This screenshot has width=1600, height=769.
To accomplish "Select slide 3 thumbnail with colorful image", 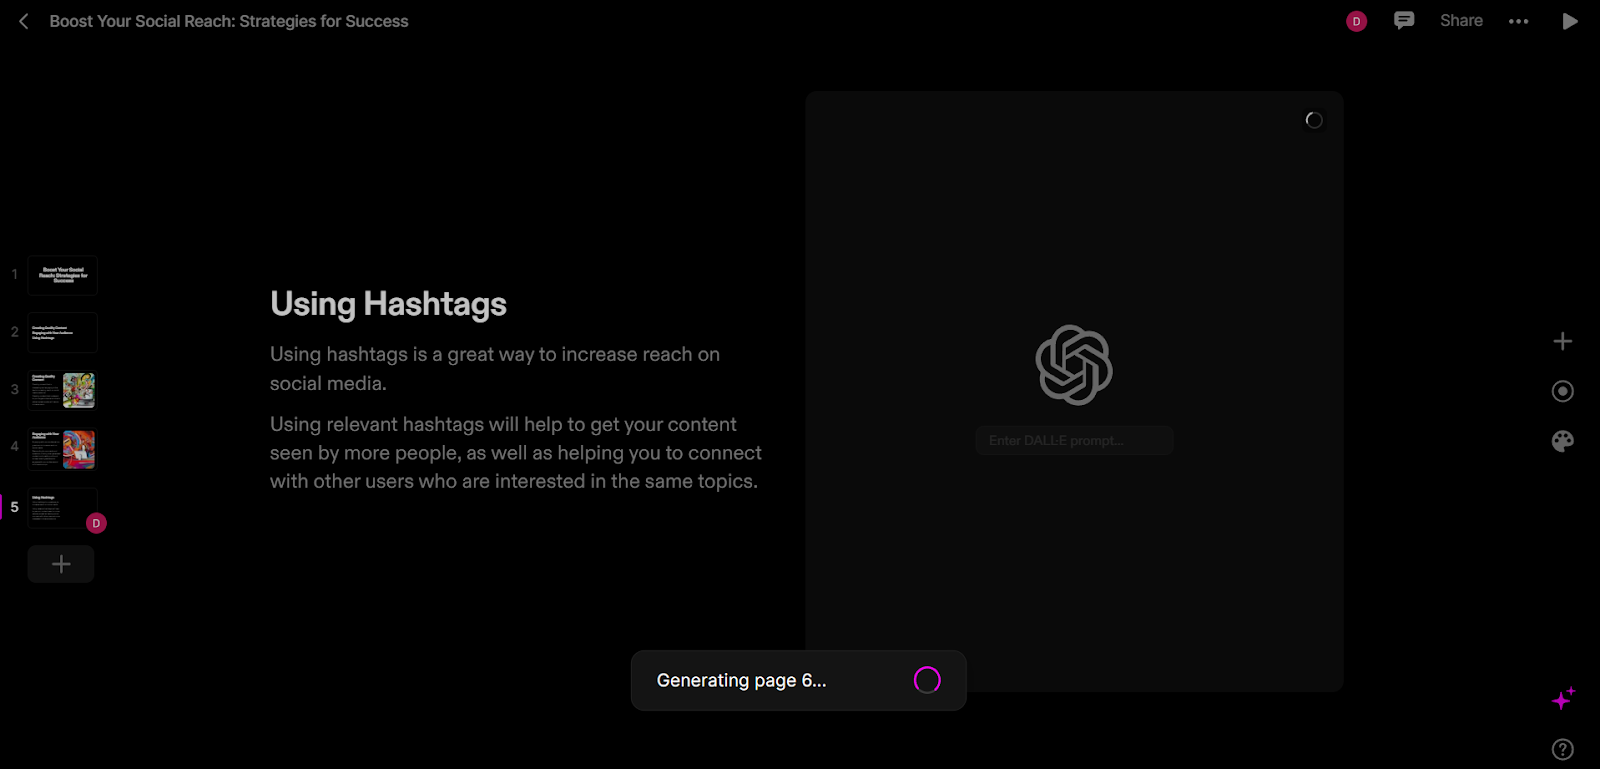I will click(62, 390).
